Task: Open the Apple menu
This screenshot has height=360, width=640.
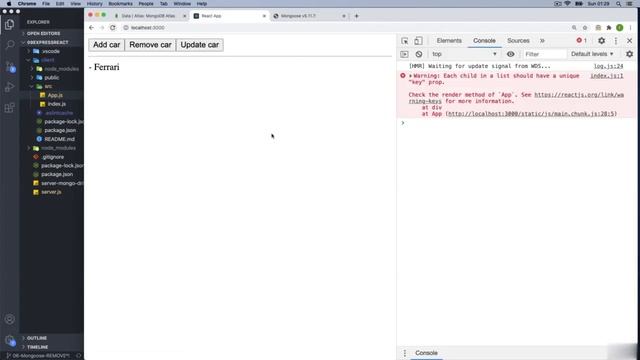Action: click(x=9, y=4)
